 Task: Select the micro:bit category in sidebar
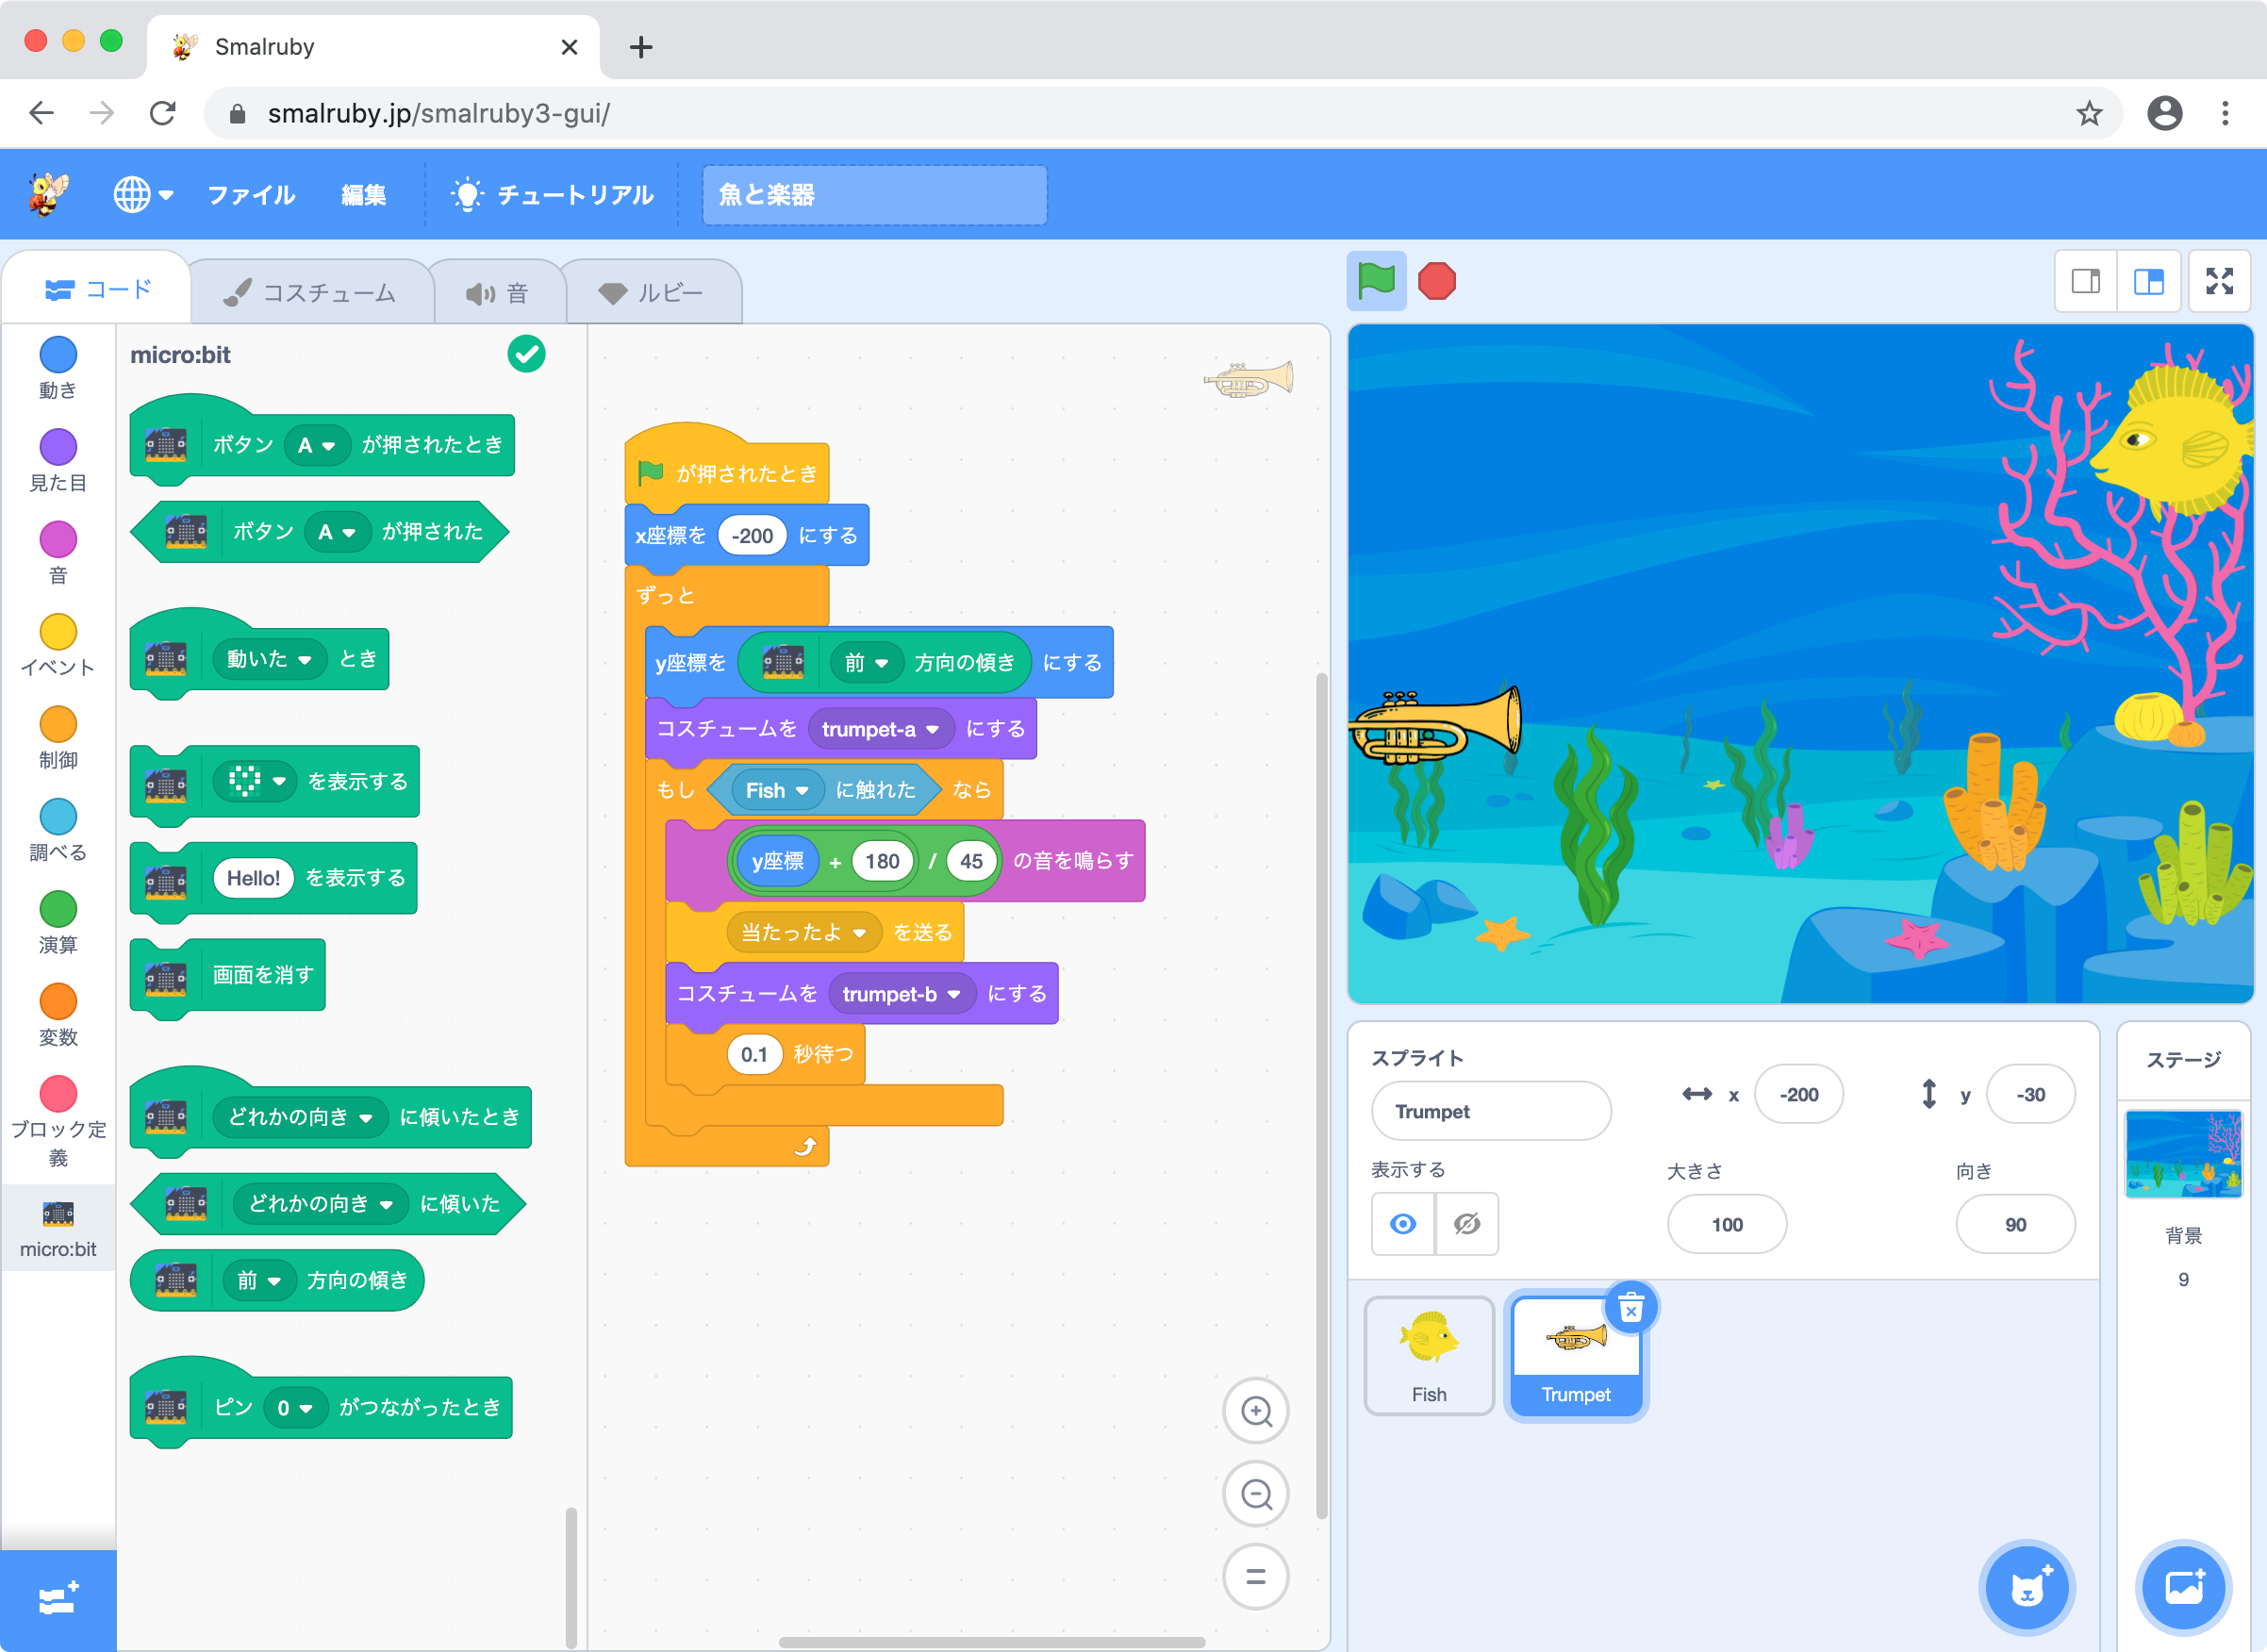pos(58,1228)
